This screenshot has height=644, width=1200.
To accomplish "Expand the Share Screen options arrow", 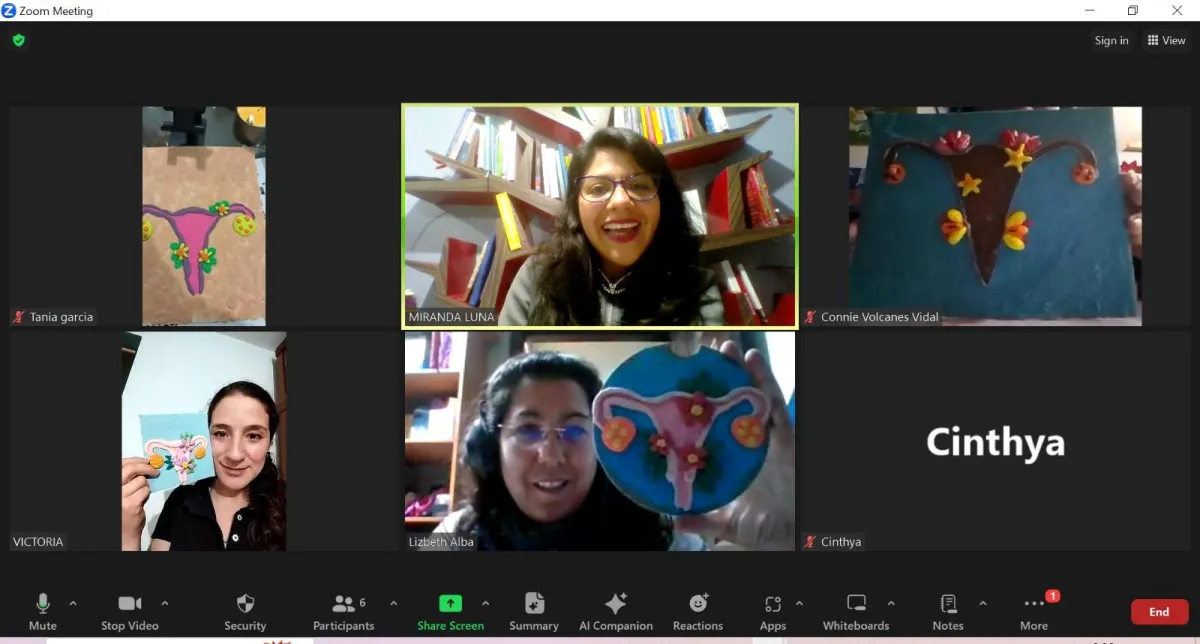I will [x=485, y=603].
